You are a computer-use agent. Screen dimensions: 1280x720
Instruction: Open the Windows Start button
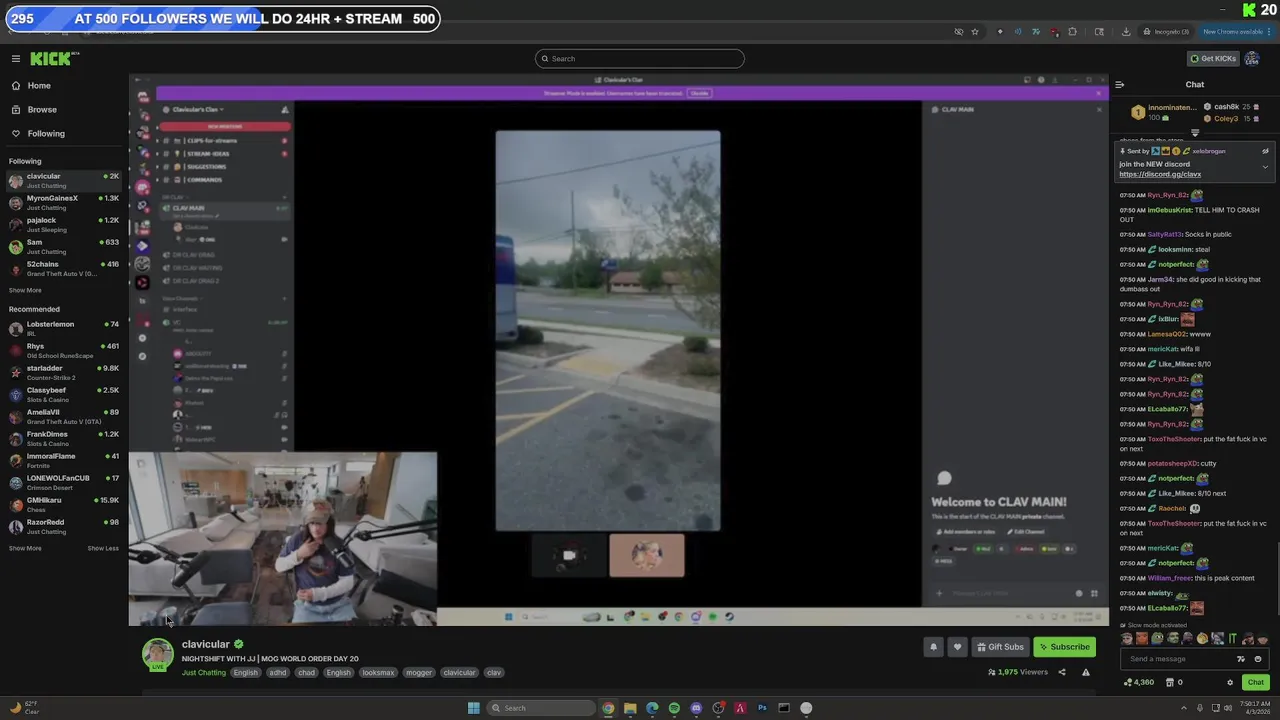click(x=473, y=708)
